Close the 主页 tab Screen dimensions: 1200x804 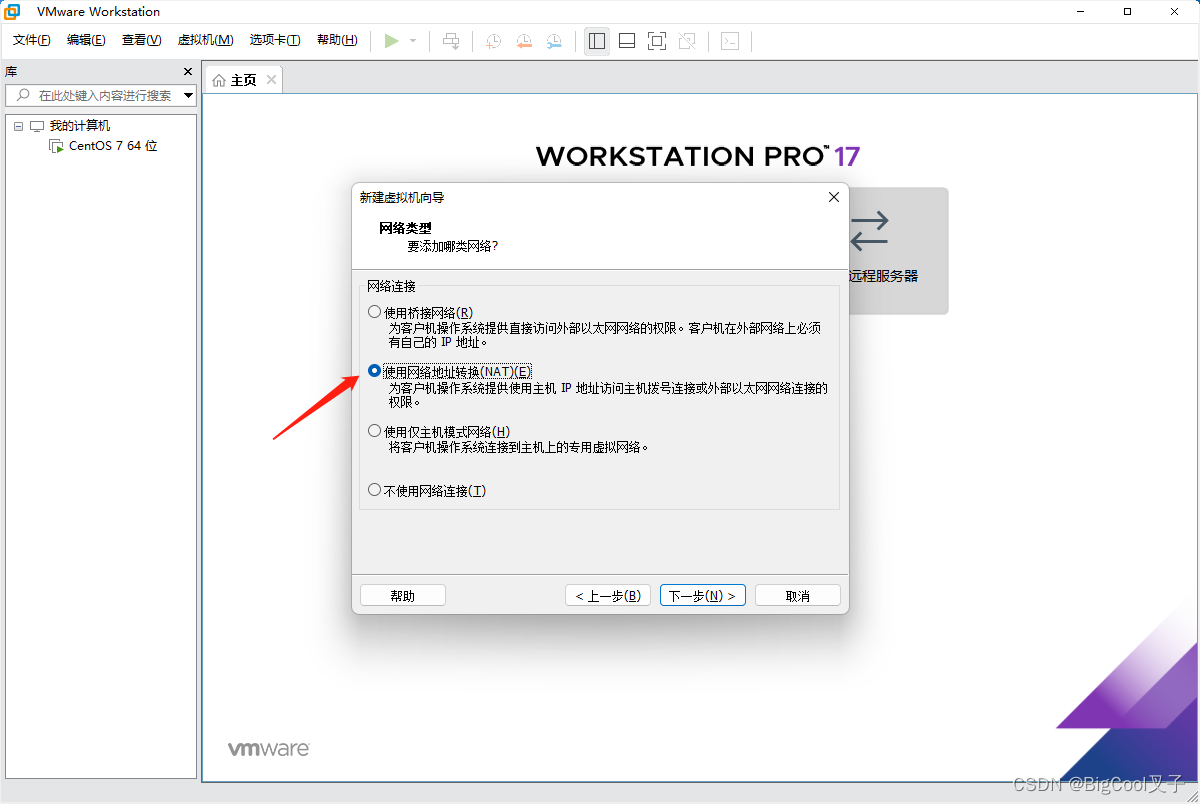270,80
